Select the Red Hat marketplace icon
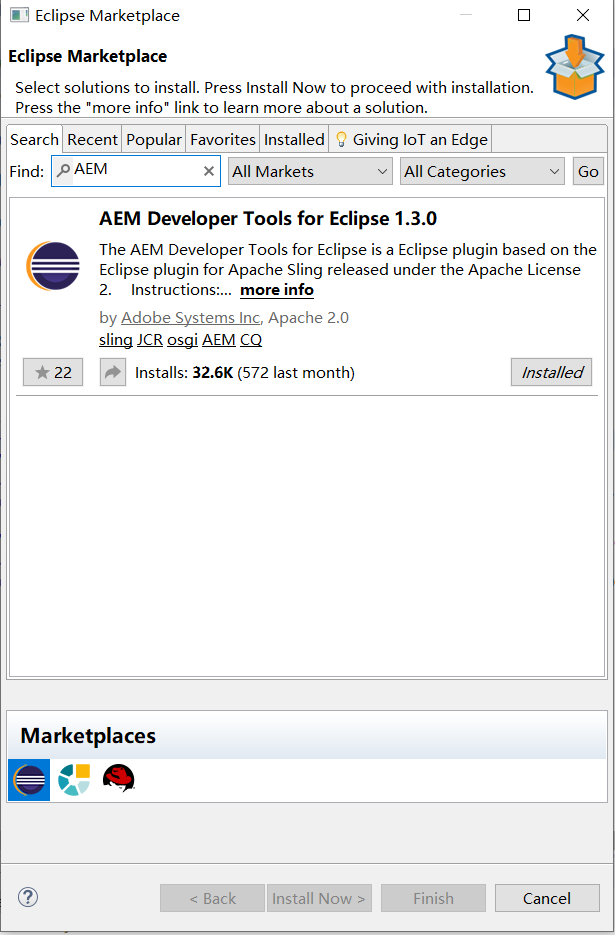The width and height of the screenshot is (615, 935). coord(119,779)
